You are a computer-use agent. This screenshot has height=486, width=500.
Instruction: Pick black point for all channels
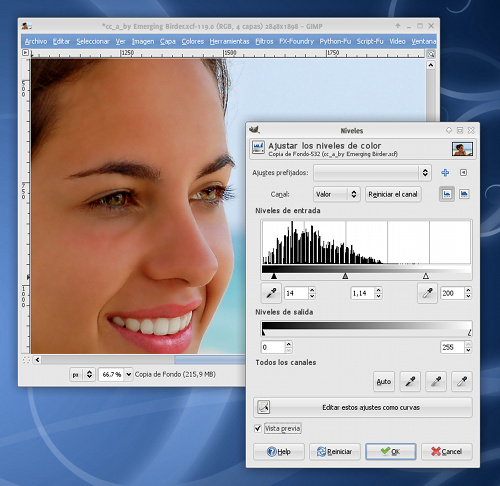(410, 381)
